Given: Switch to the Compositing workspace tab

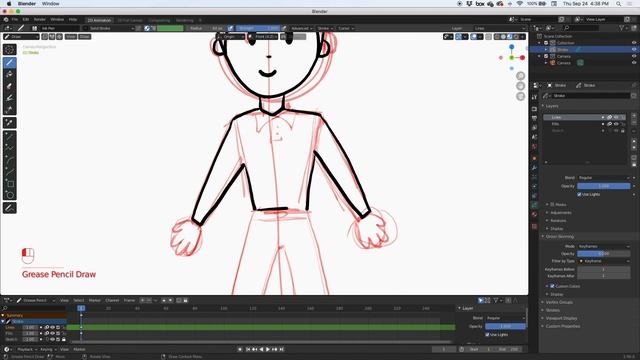Looking at the screenshot, I should pos(159,20).
